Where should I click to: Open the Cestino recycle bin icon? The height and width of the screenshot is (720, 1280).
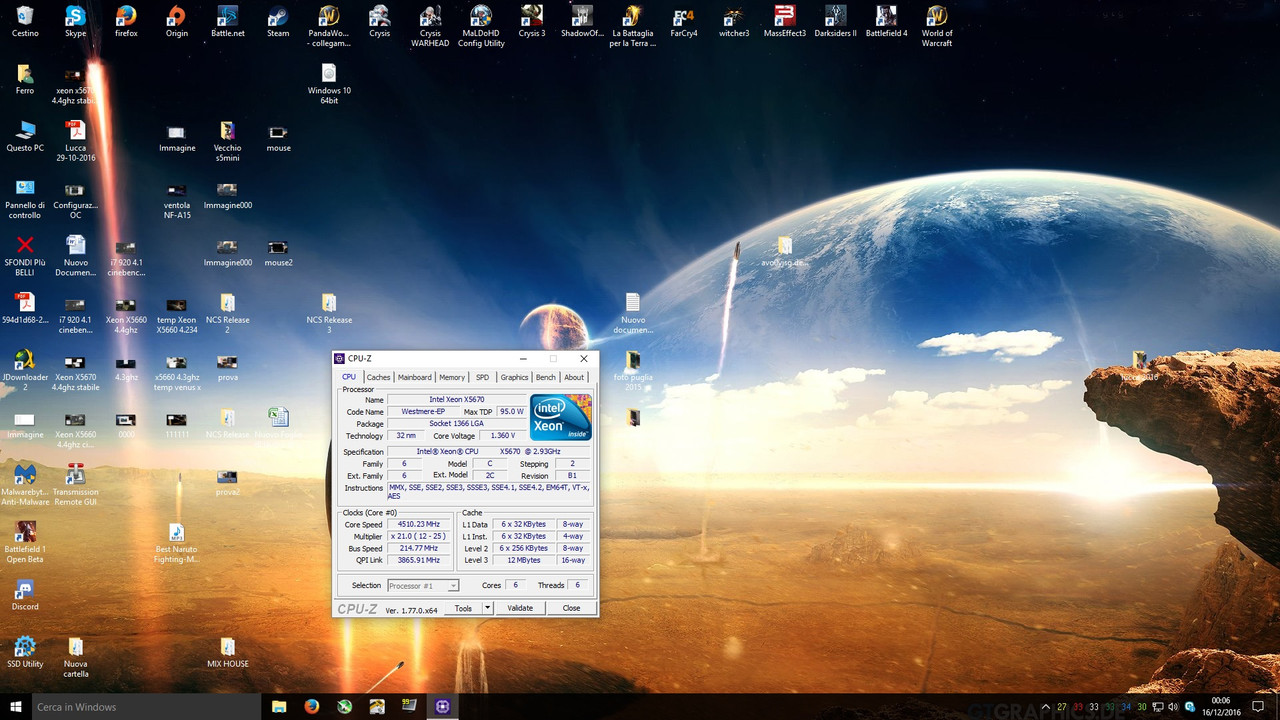25,21
